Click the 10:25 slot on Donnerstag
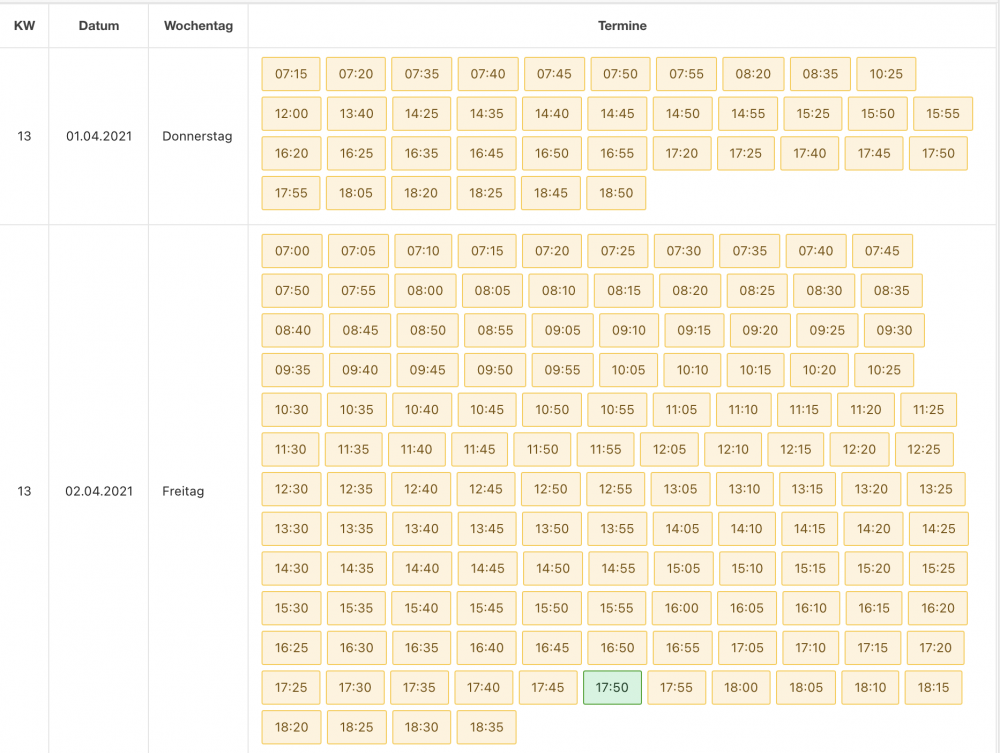This screenshot has height=753, width=1000. click(x=886, y=74)
